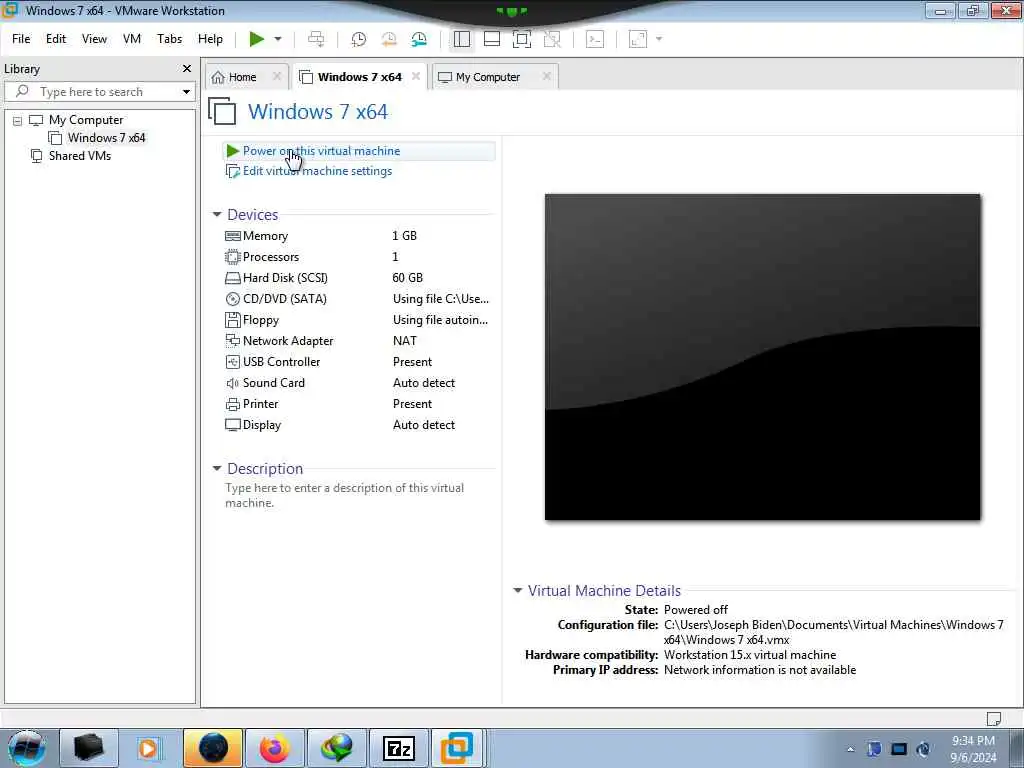The width and height of the screenshot is (1024, 768).
Task: Click the Unity mode toolbar icon
Action: click(552, 39)
